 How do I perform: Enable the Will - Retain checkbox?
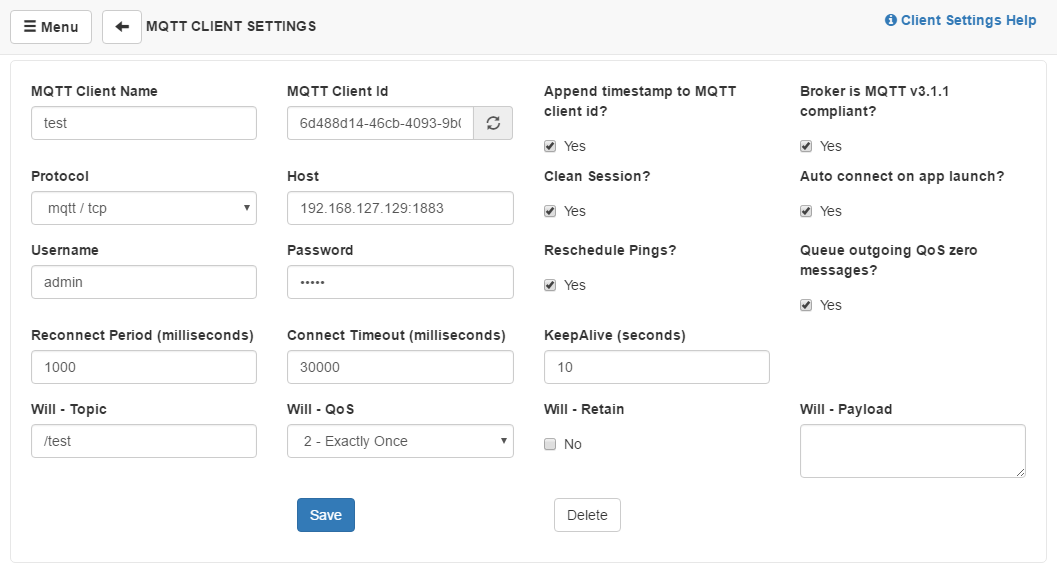pyautogui.click(x=550, y=444)
